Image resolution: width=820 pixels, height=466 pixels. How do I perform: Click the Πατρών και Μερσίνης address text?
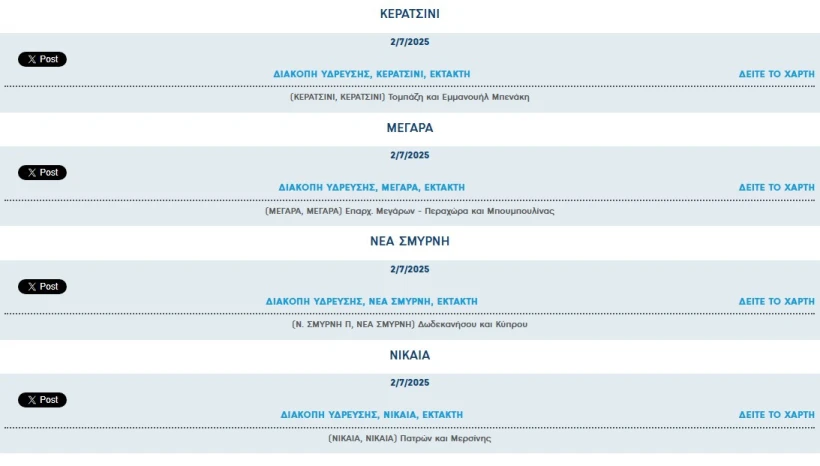click(446, 439)
